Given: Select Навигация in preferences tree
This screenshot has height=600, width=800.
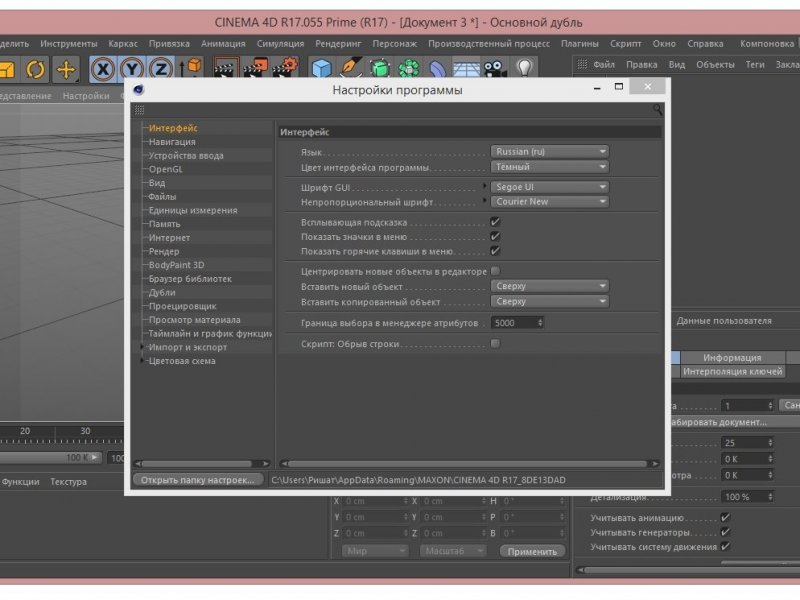Looking at the screenshot, I should [172, 141].
